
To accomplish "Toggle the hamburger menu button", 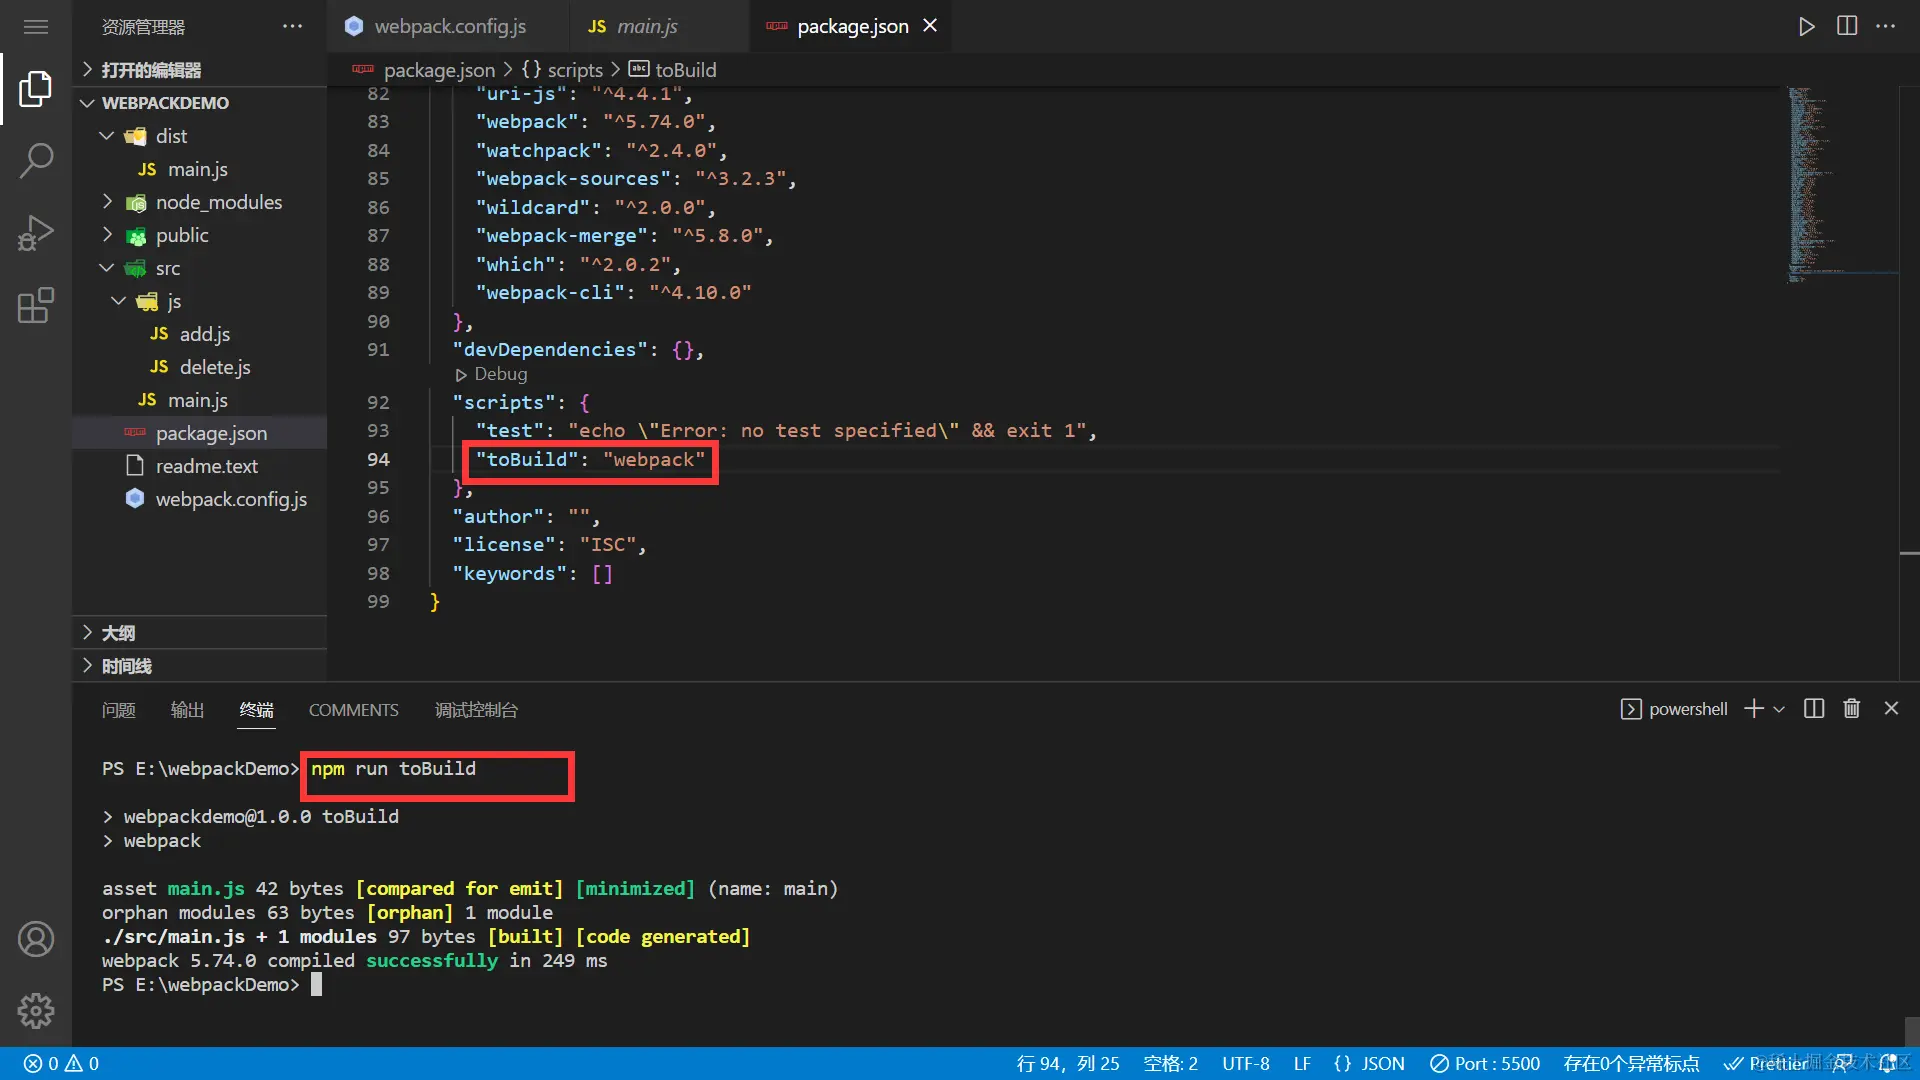I will 36,27.
